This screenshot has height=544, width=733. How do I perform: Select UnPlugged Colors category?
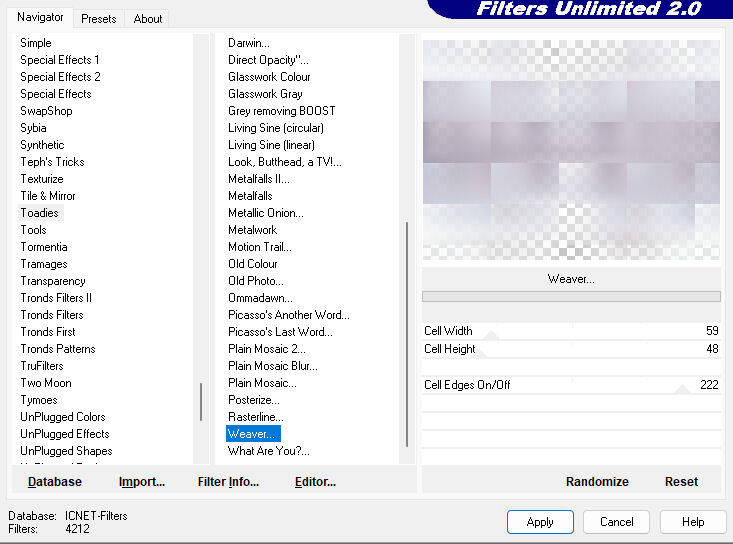[63, 417]
